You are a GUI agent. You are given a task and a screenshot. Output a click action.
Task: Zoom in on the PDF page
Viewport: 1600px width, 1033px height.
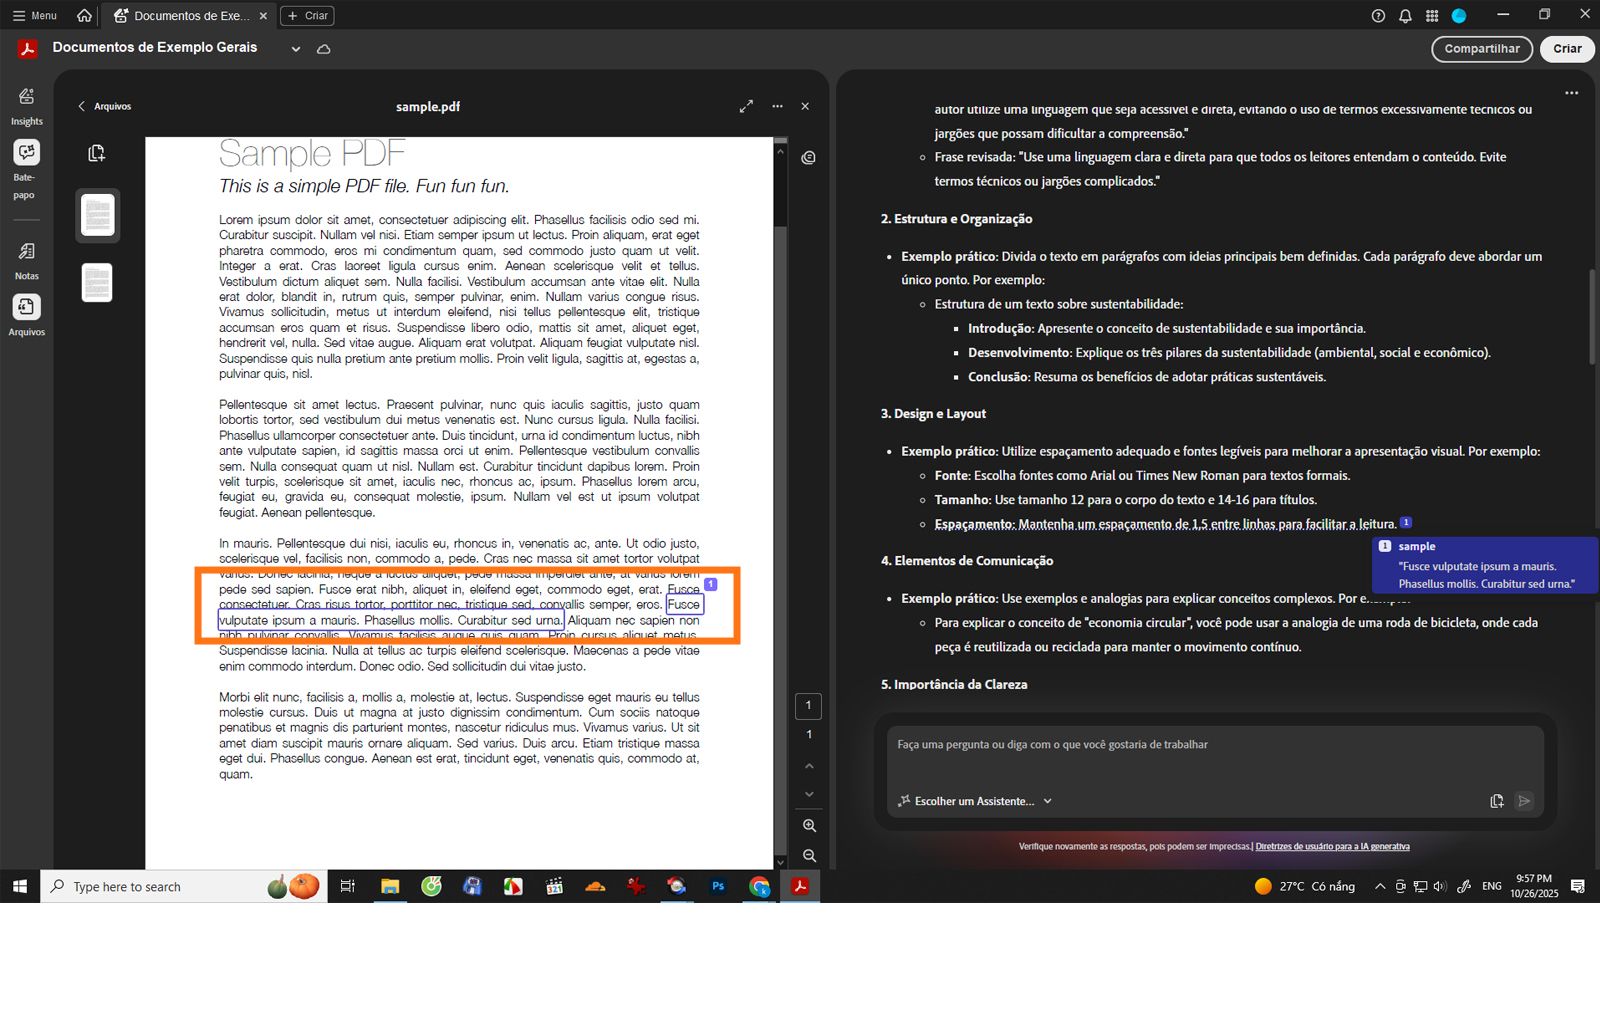tap(808, 825)
